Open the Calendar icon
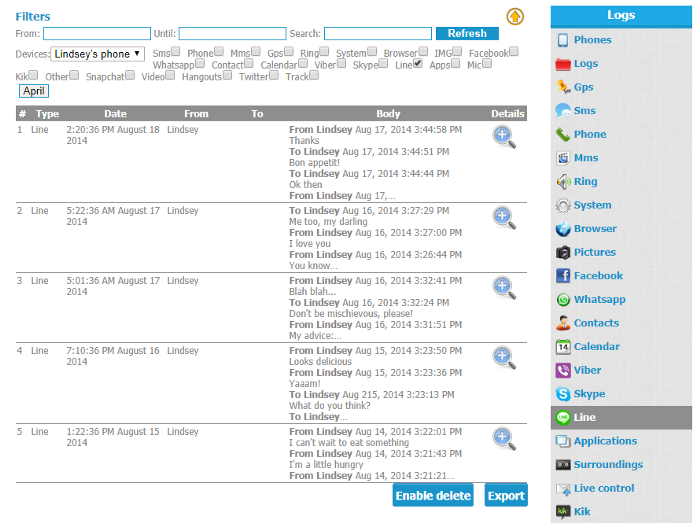This screenshot has width=700, height=523. click(x=563, y=347)
